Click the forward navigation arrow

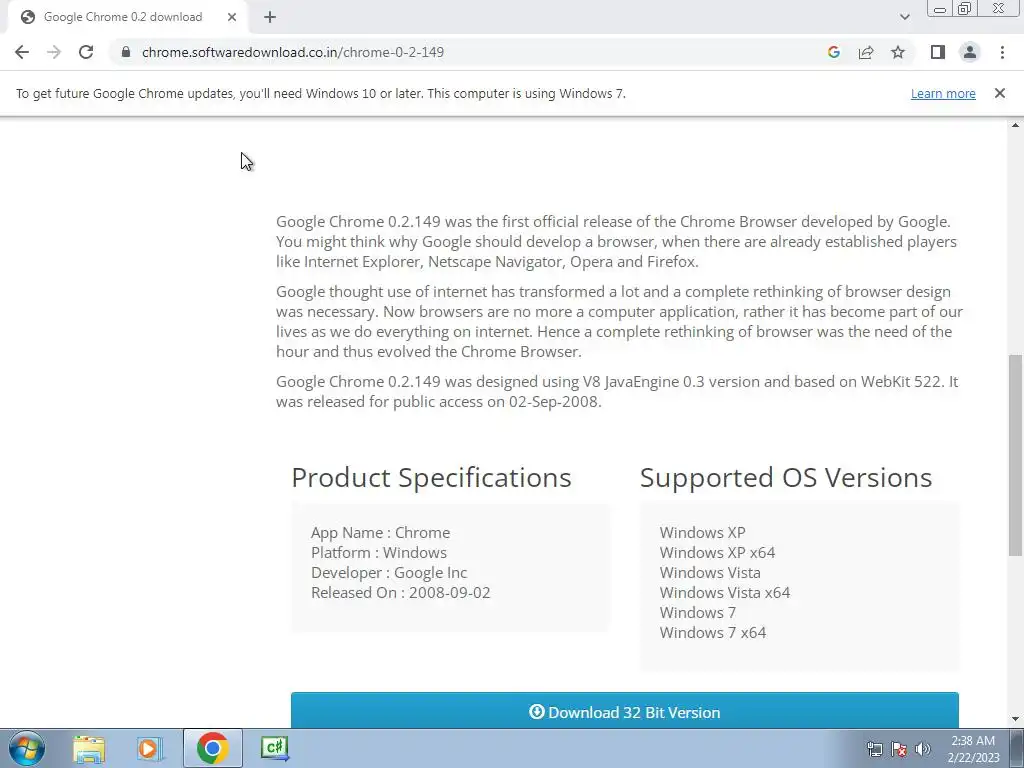pos(54,52)
